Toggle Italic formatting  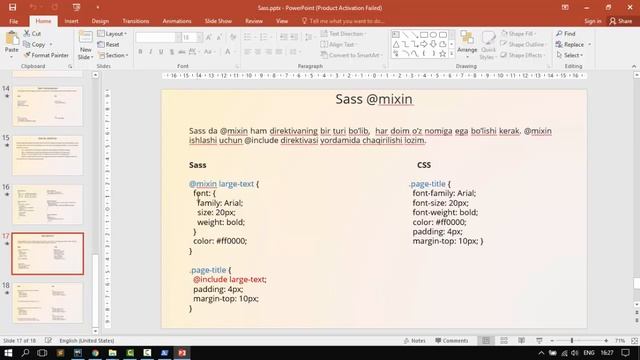pos(151,51)
